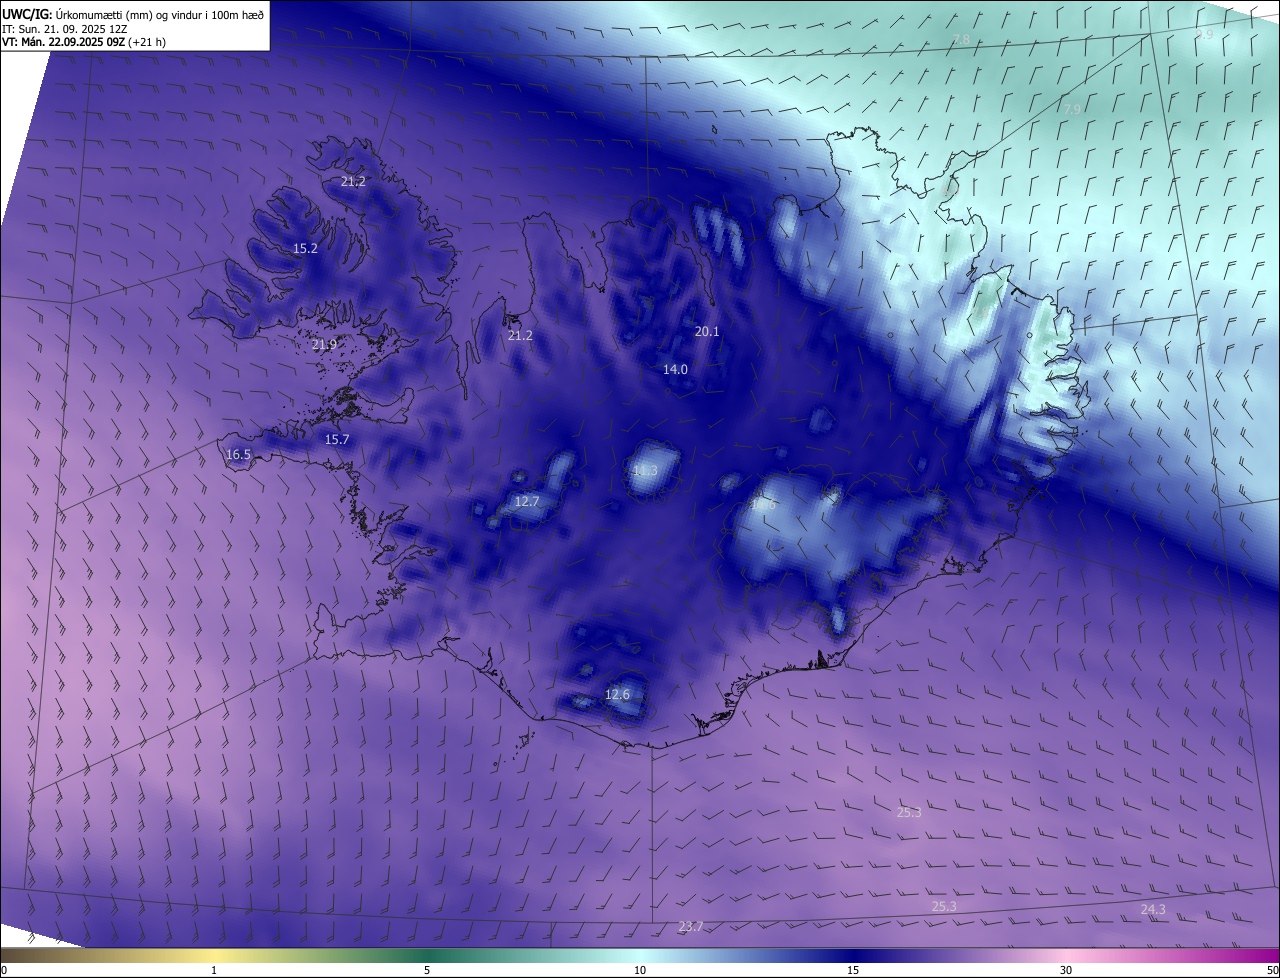1280x978 pixels.
Task: Click the 50 tick on the colorbar
Action: pos(1272,970)
